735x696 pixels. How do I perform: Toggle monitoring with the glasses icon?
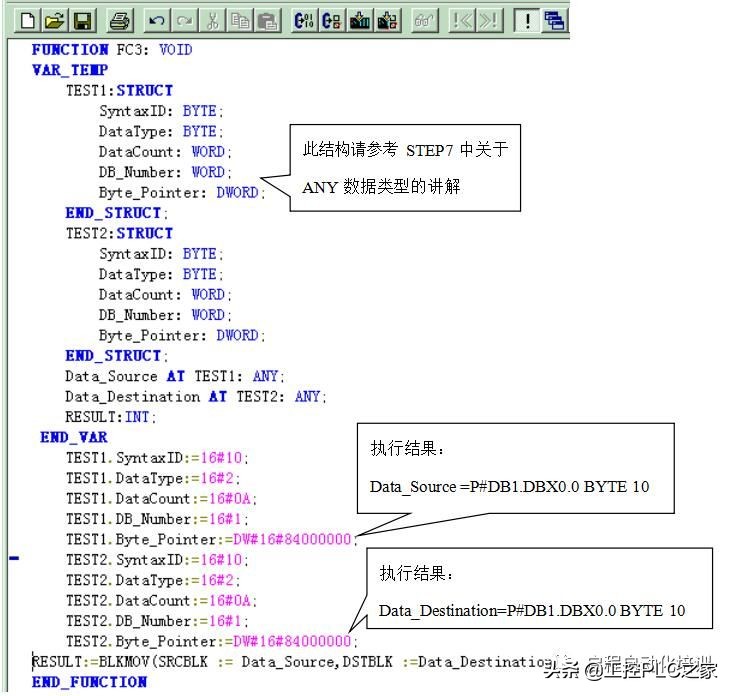[424, 21]
